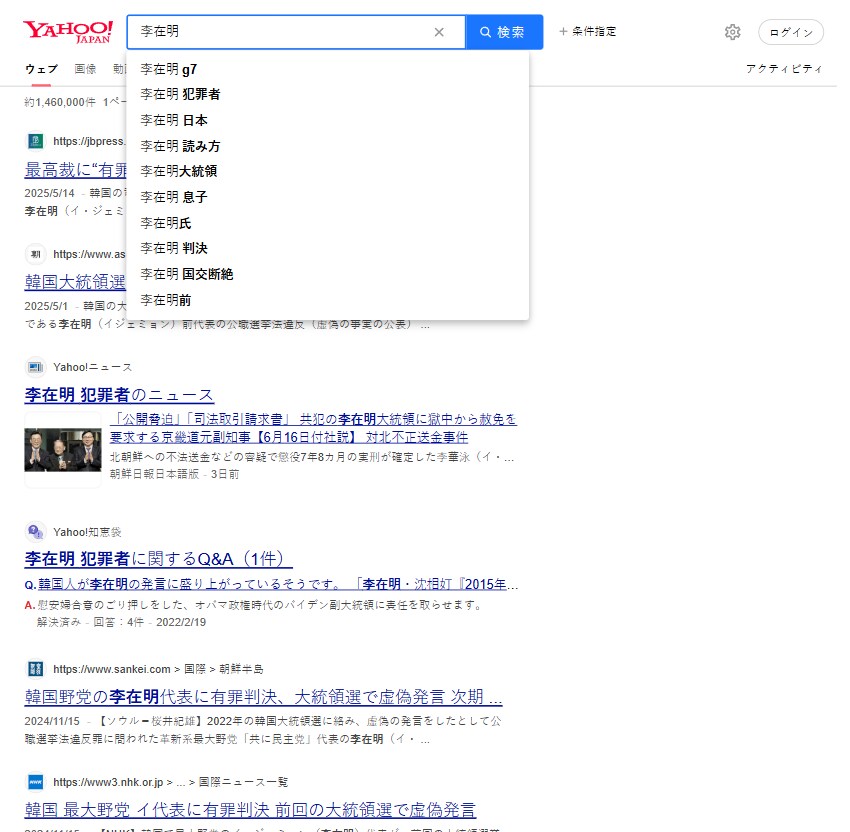Select the ウェブ tab

coord(41,69)
